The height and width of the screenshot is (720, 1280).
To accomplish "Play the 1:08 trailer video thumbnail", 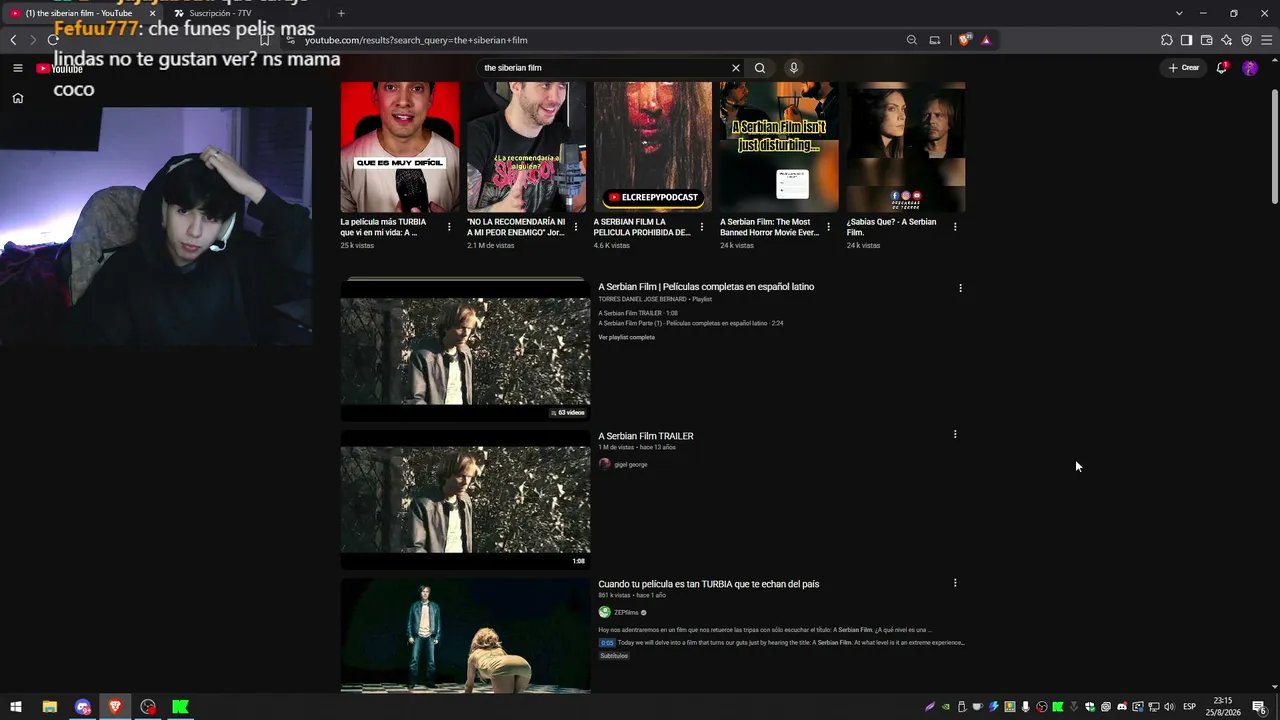I will coord(466,499).
